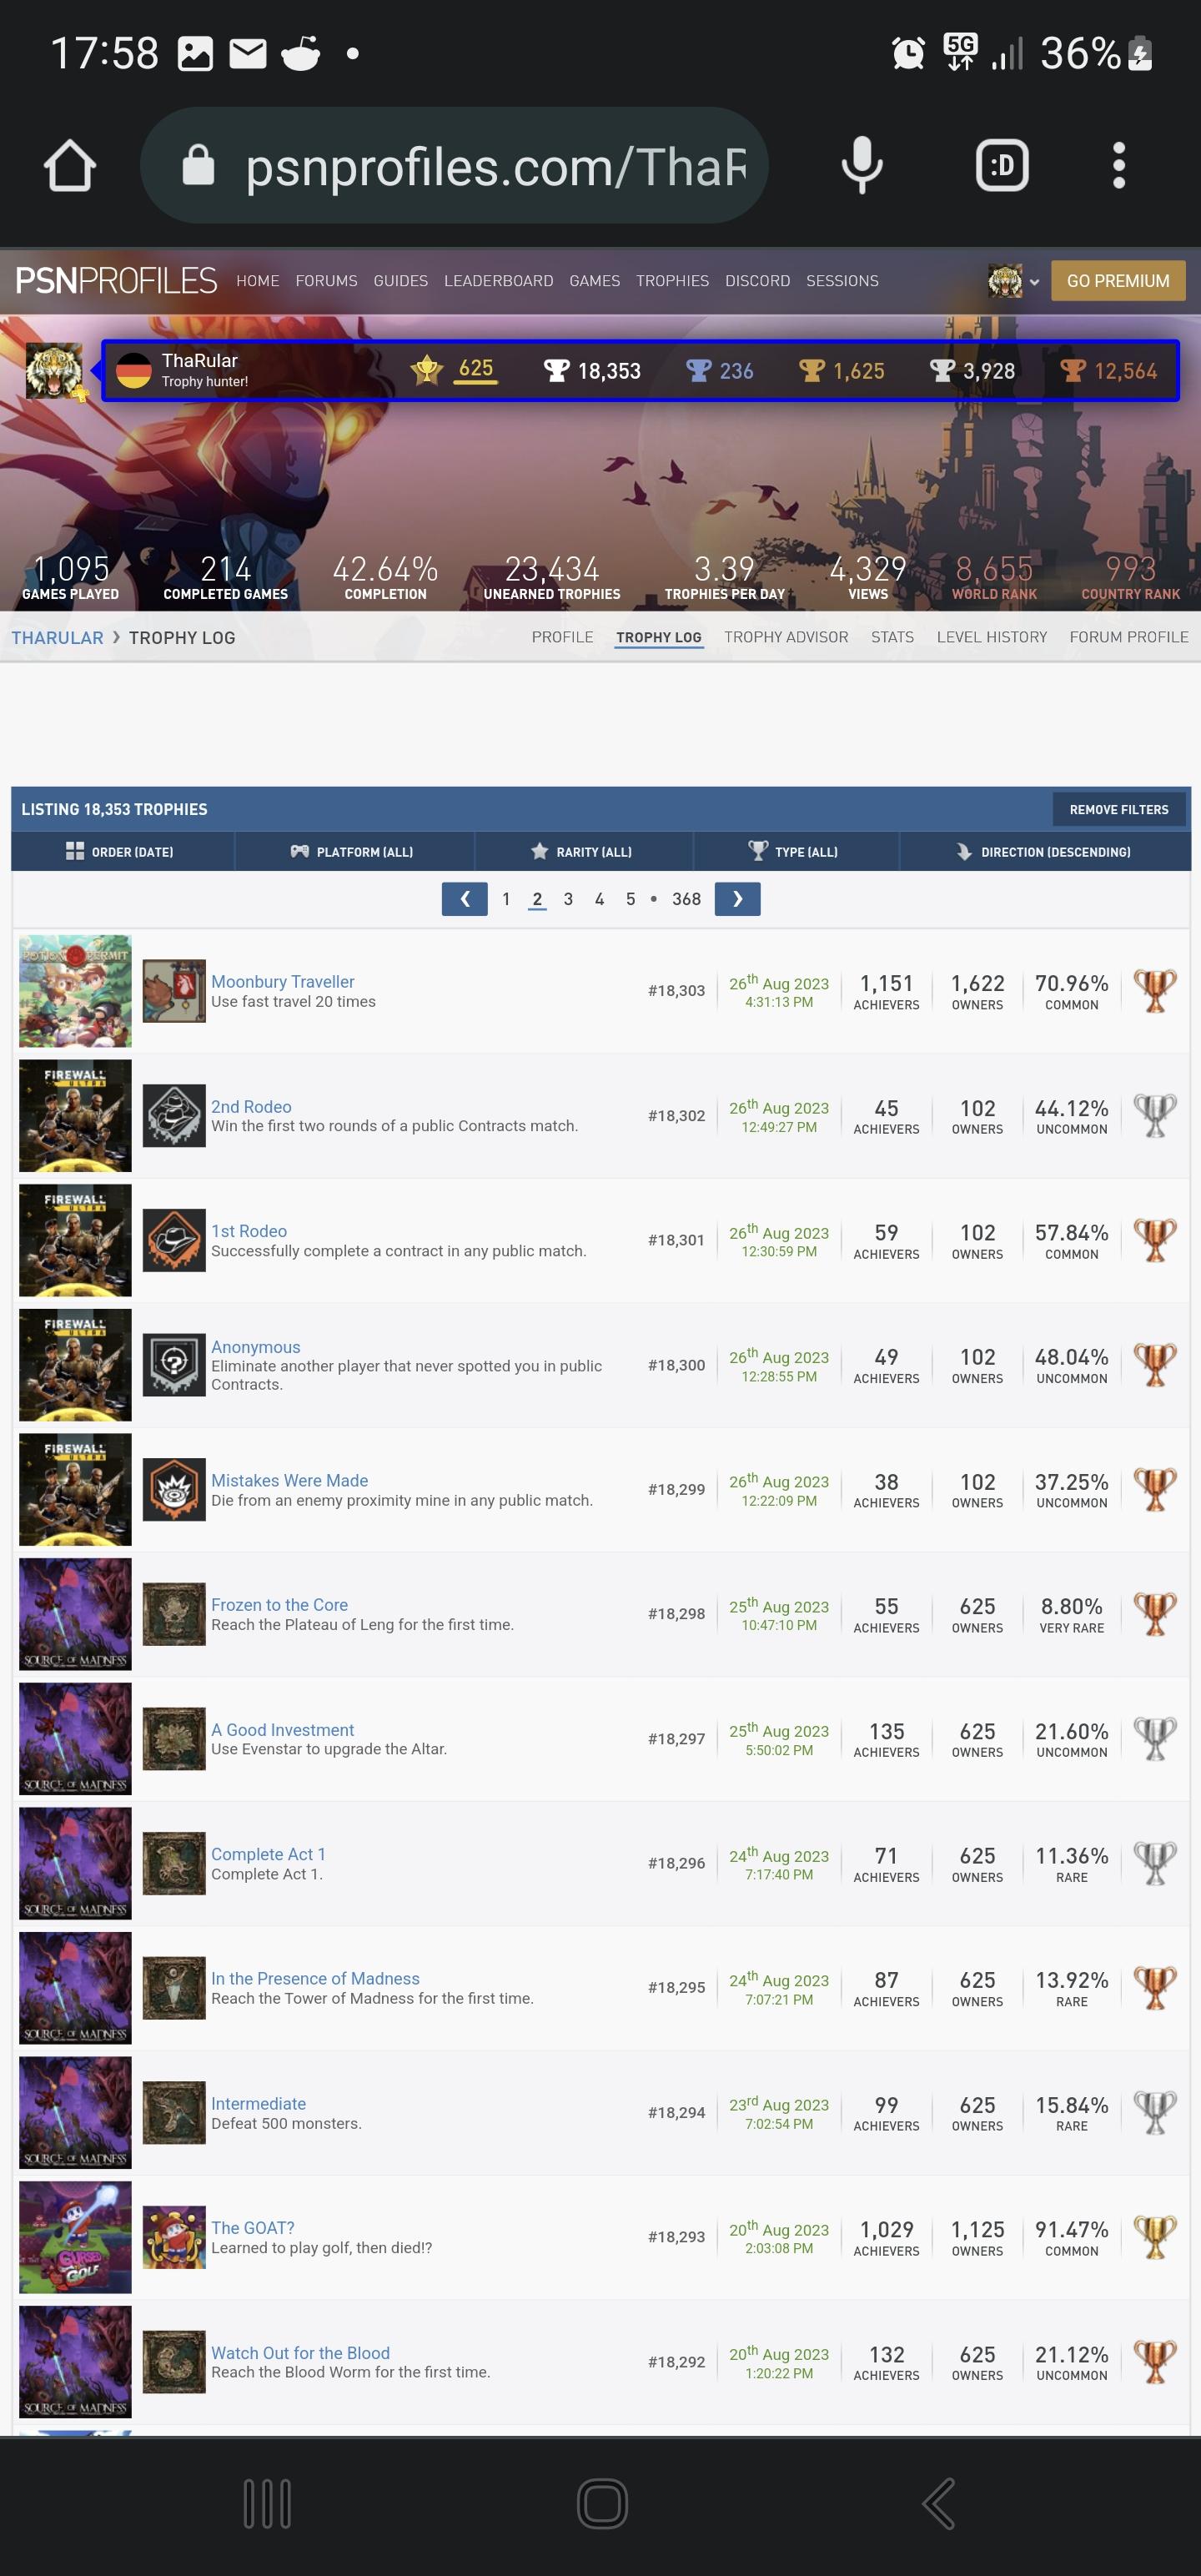
Task: Open the browser three-dot menu
Action: [1119, 166]
